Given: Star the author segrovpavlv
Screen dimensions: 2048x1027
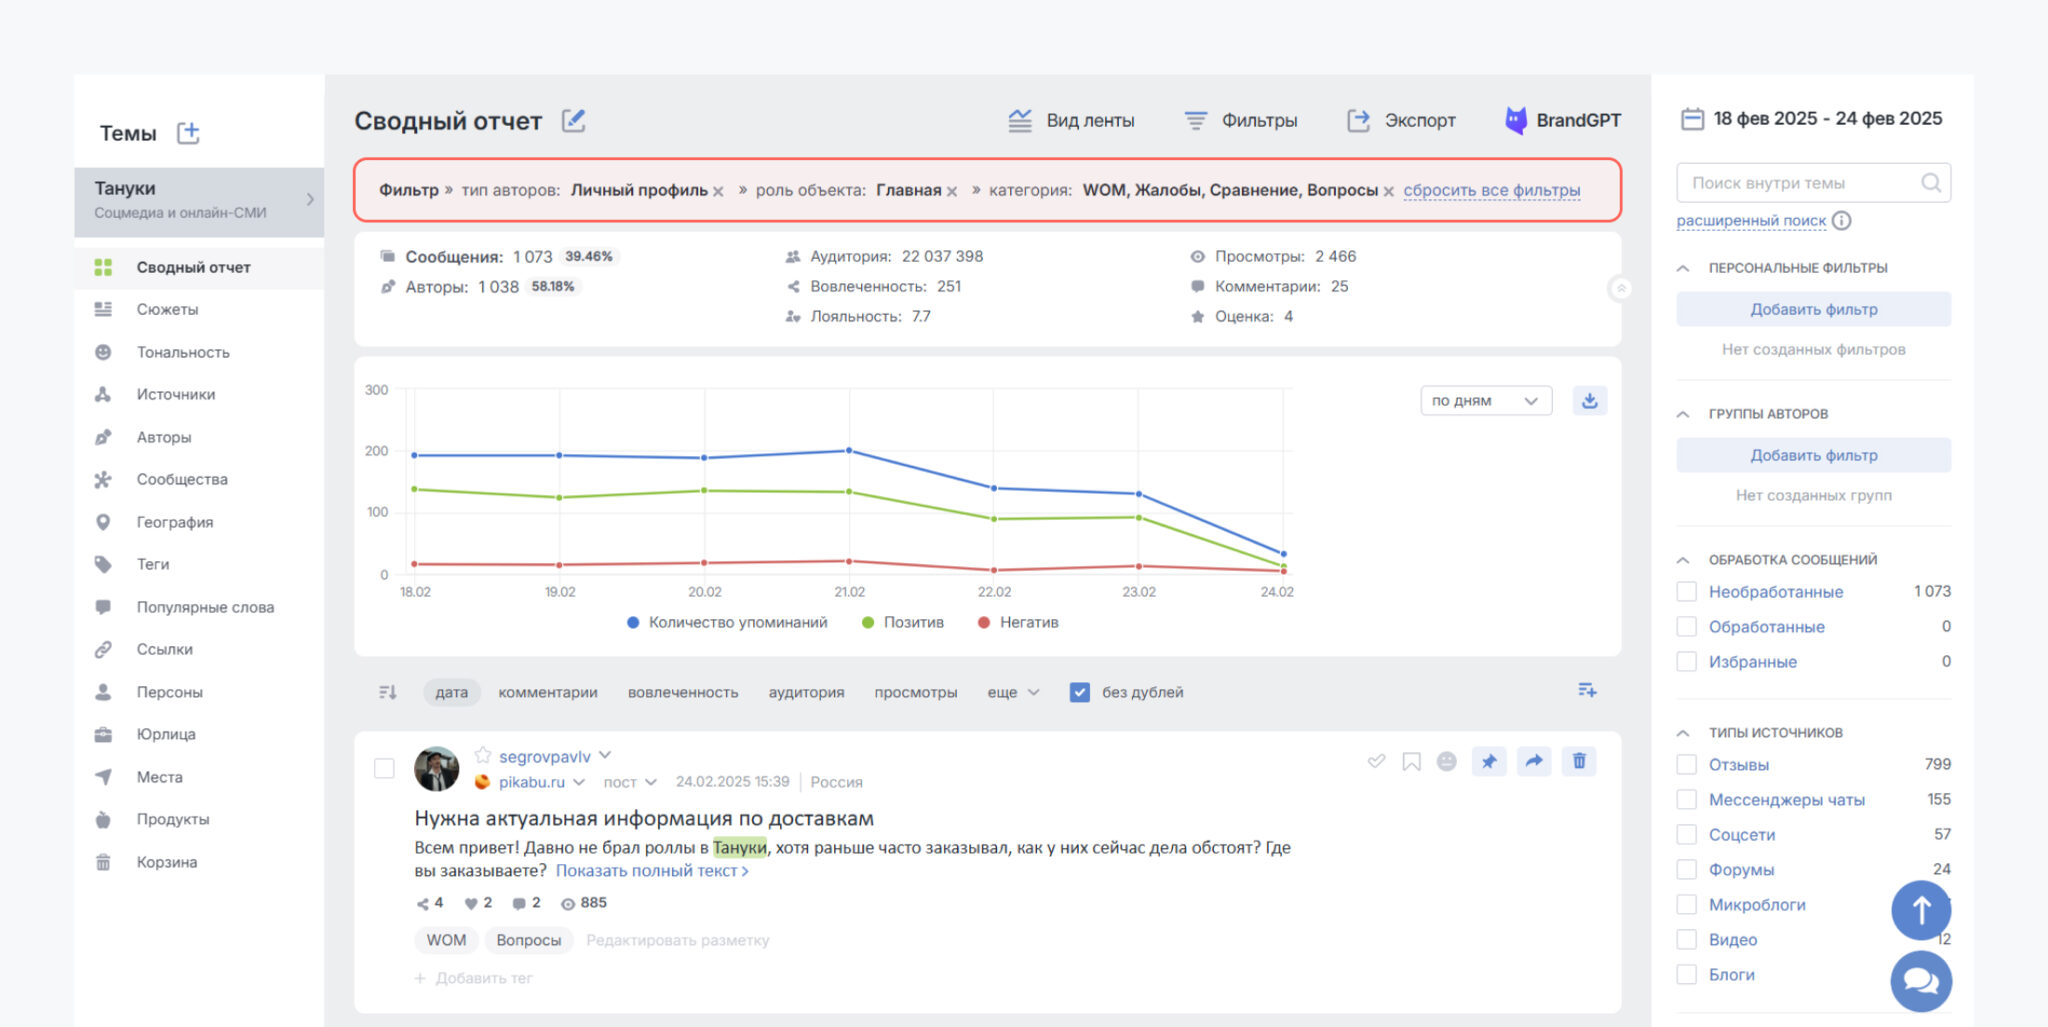Looking at the screenshot, I should (x=483, y=755).
